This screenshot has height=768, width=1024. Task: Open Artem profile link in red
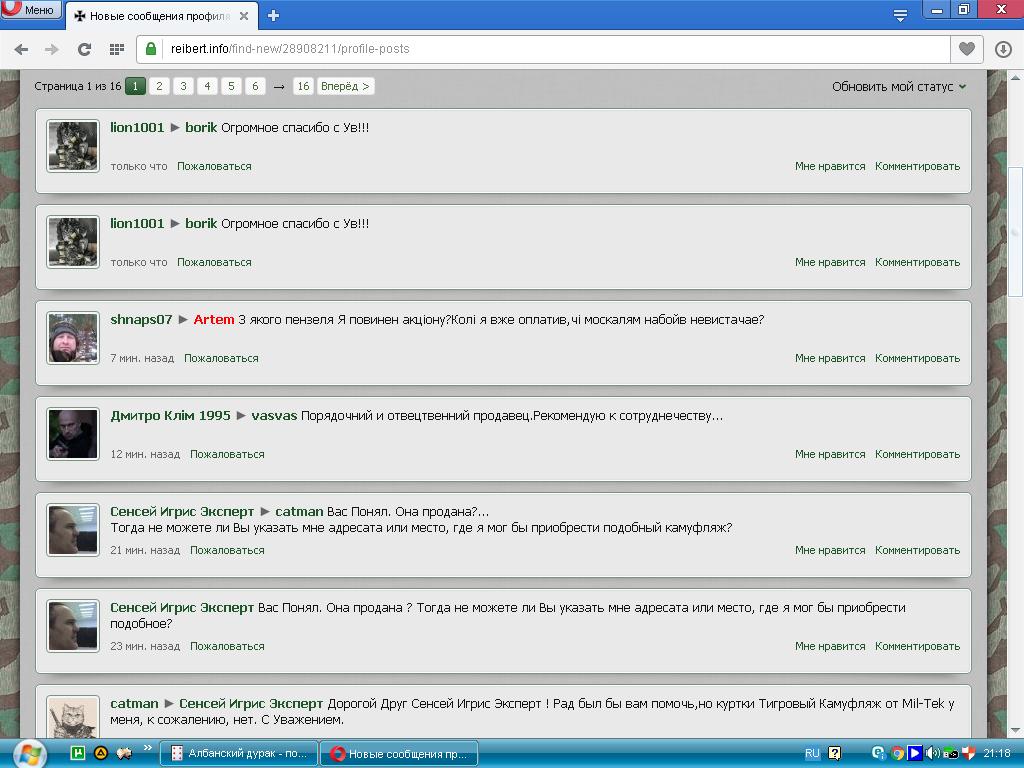point(214,319)
